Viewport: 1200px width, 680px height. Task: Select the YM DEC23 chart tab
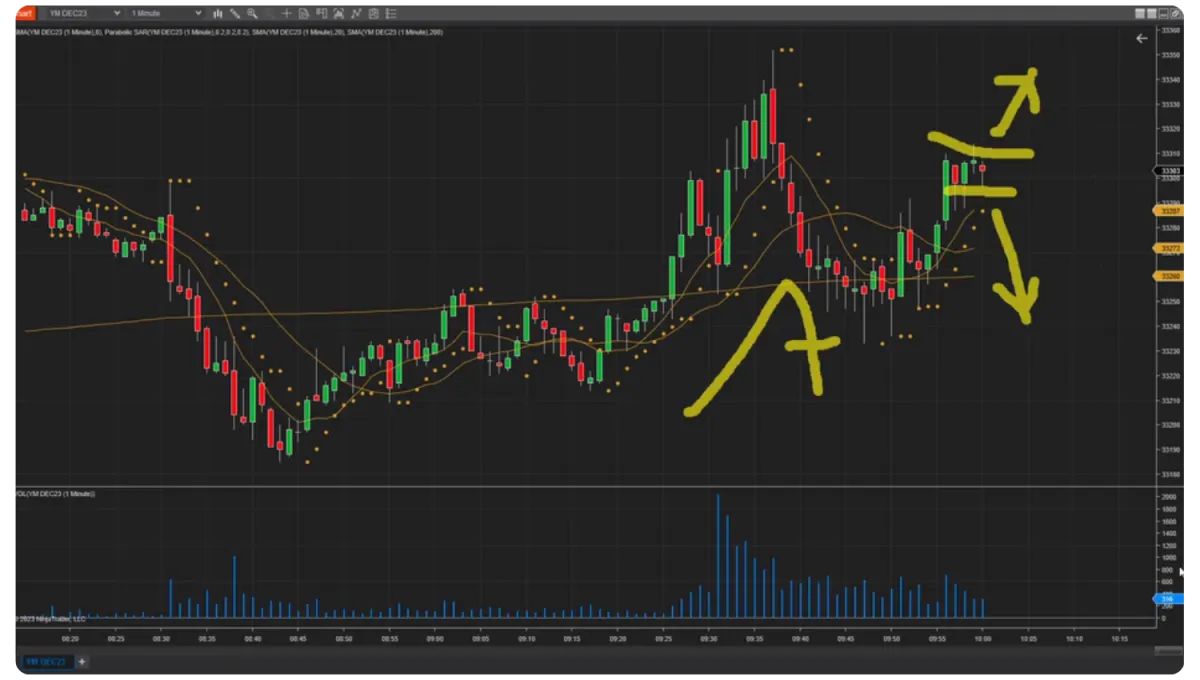click(46, 661)
